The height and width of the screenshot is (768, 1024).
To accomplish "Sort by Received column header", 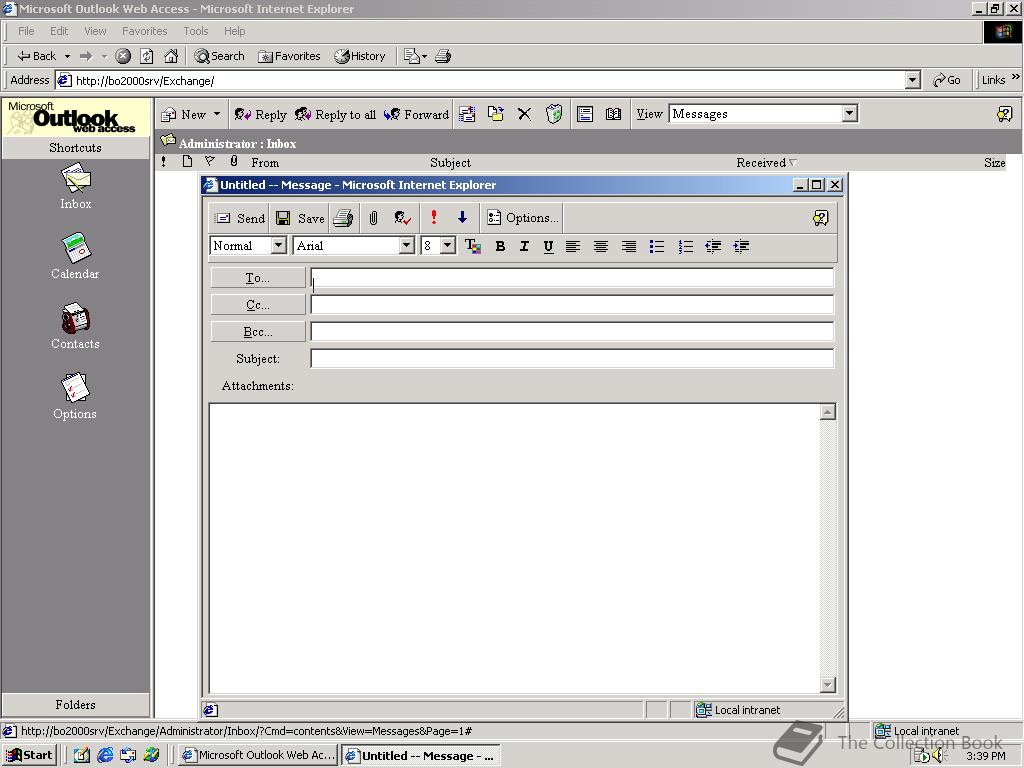I will 765,163.
